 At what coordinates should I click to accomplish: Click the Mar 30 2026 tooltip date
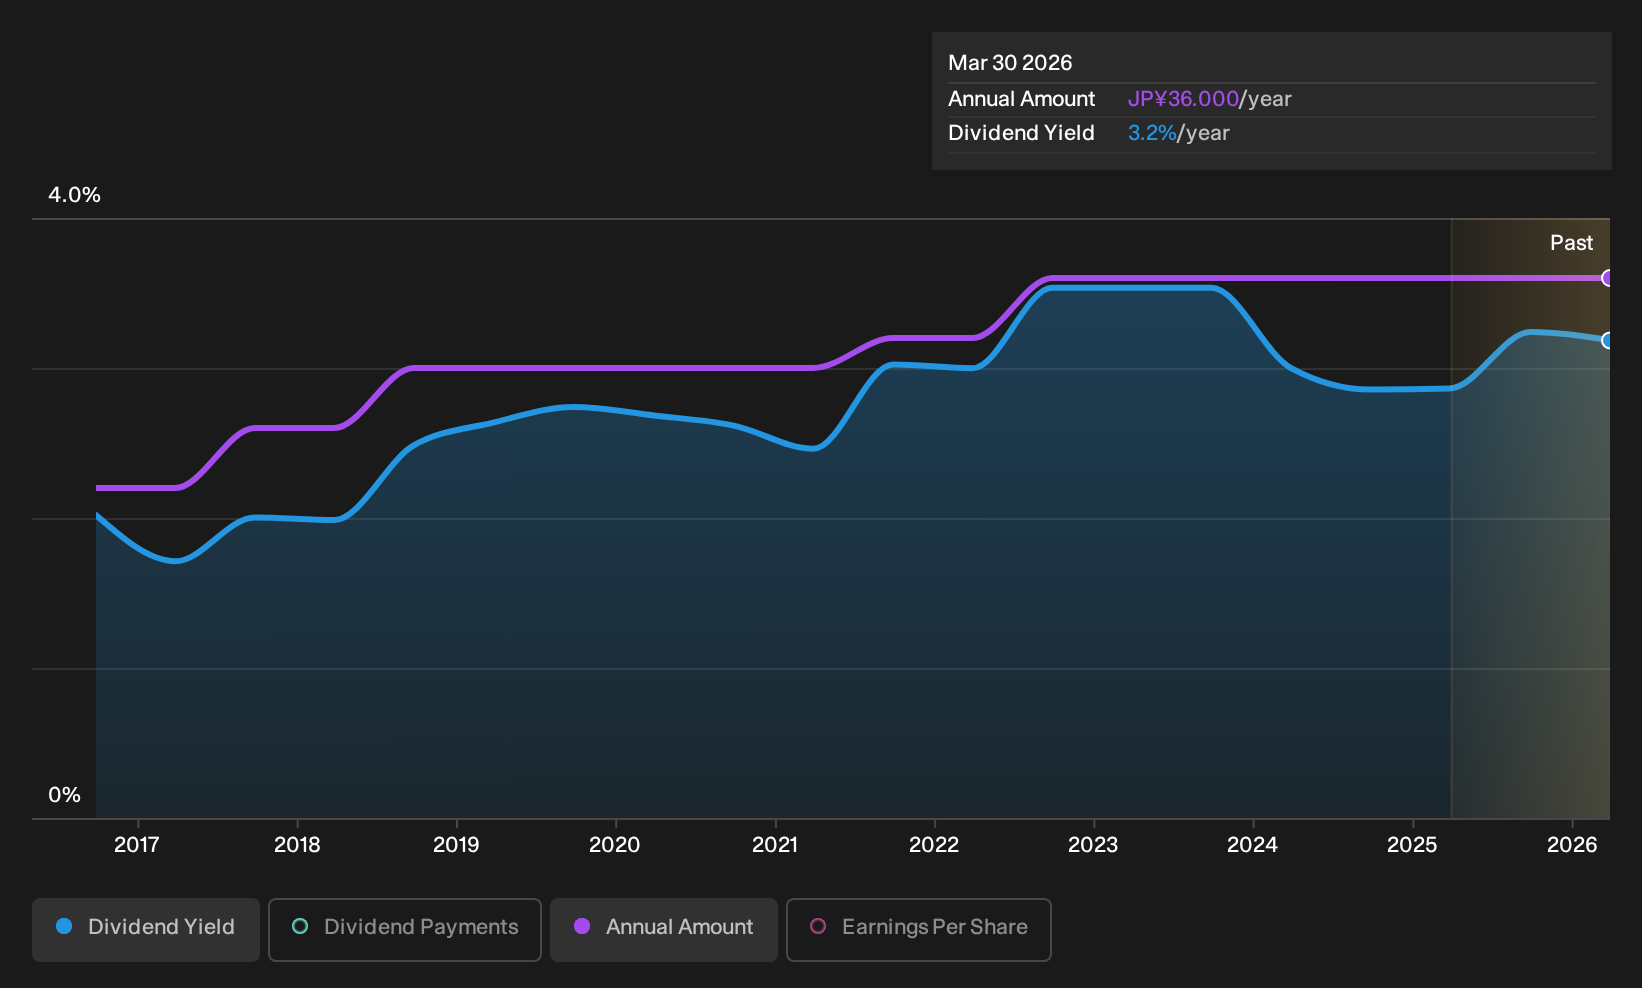tap(1010, 63)
